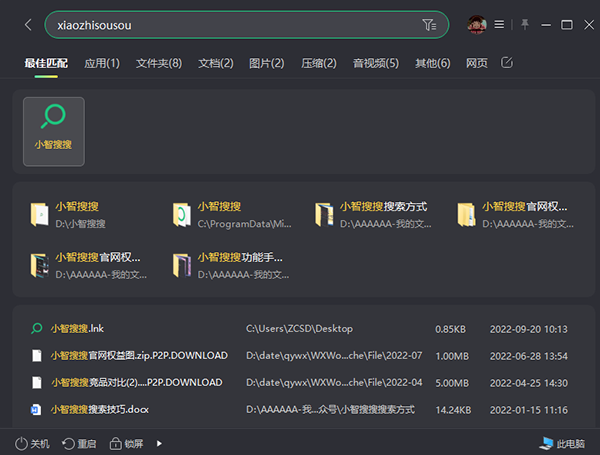600x455 pixels.
Task: Click the 关机 shutdown button
Action: tap(32, 443)
